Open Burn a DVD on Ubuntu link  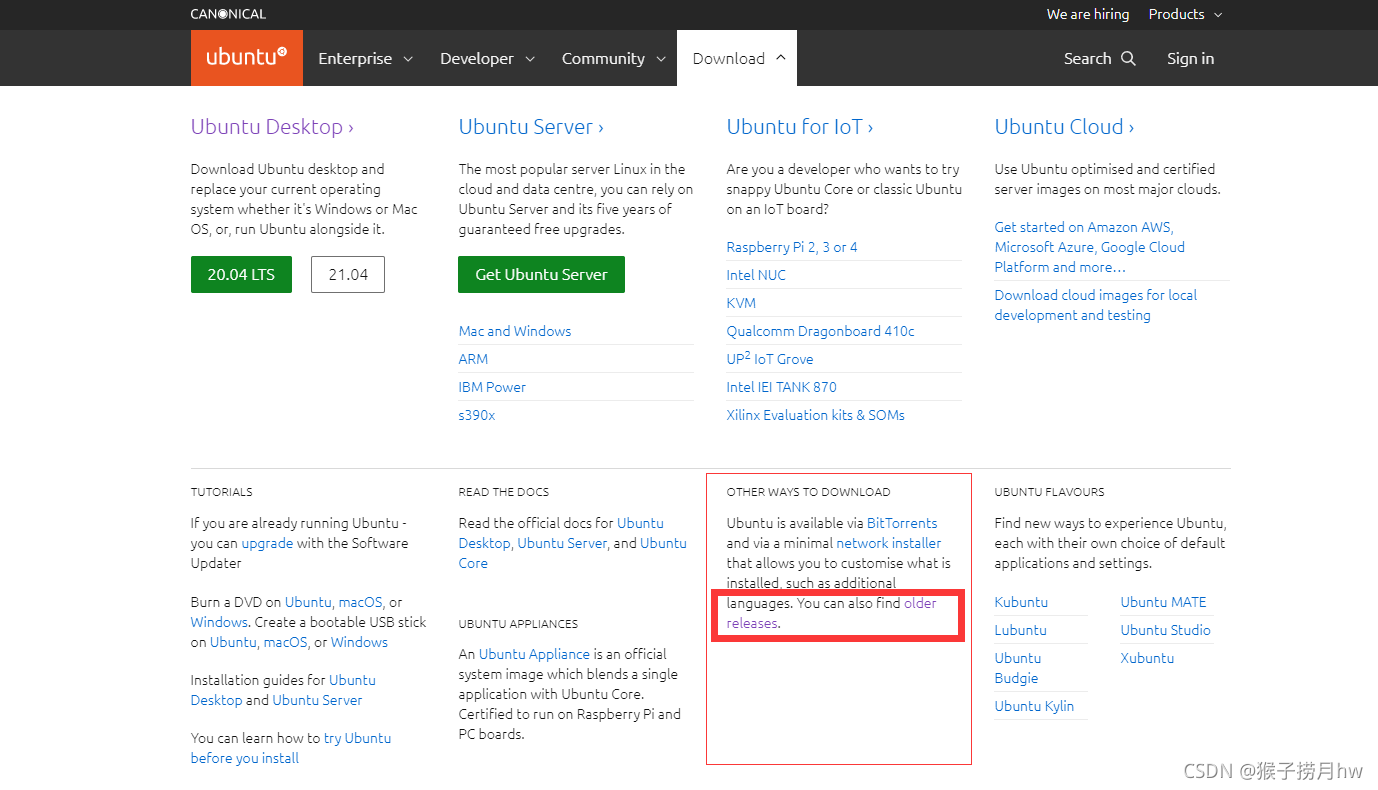point(308,602)
